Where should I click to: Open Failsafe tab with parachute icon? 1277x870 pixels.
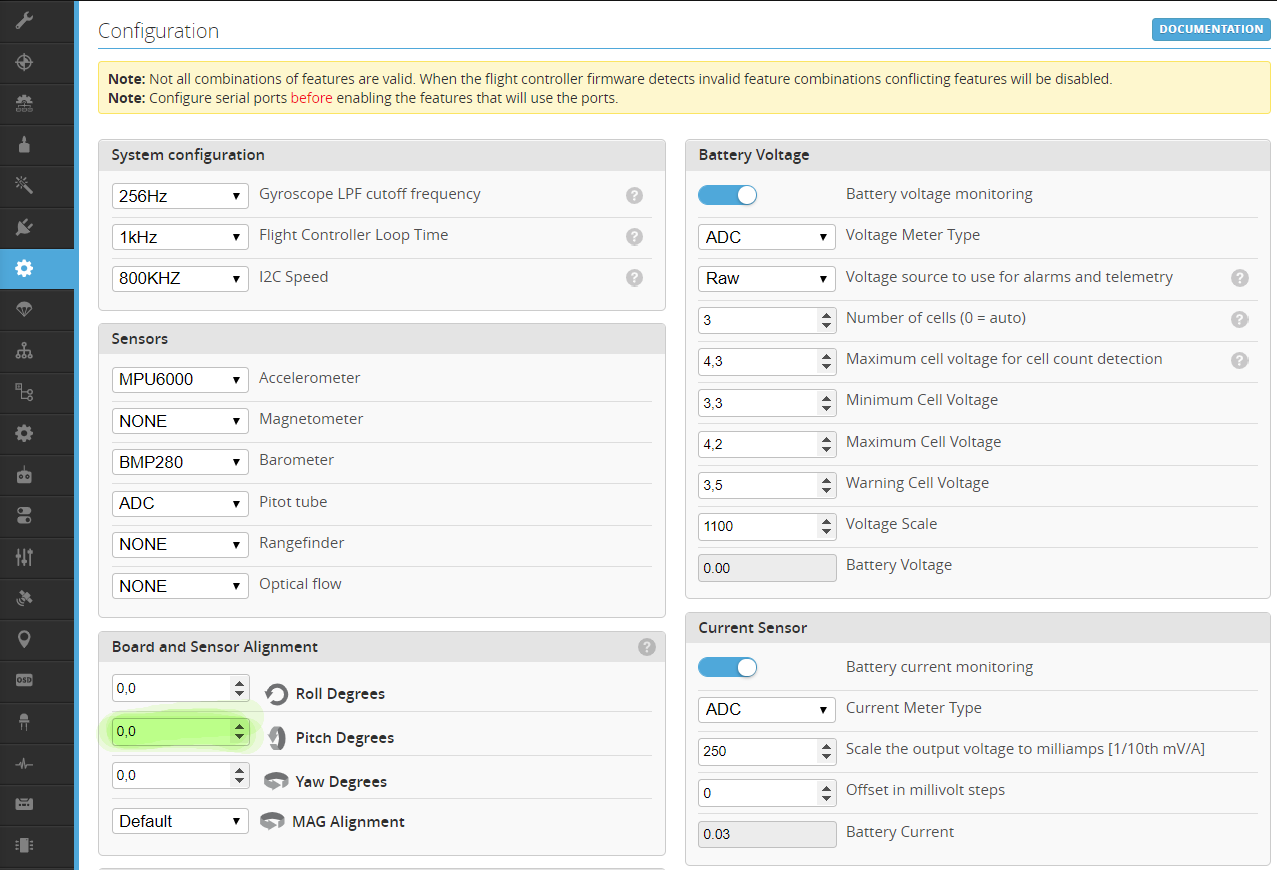(24, 310)
